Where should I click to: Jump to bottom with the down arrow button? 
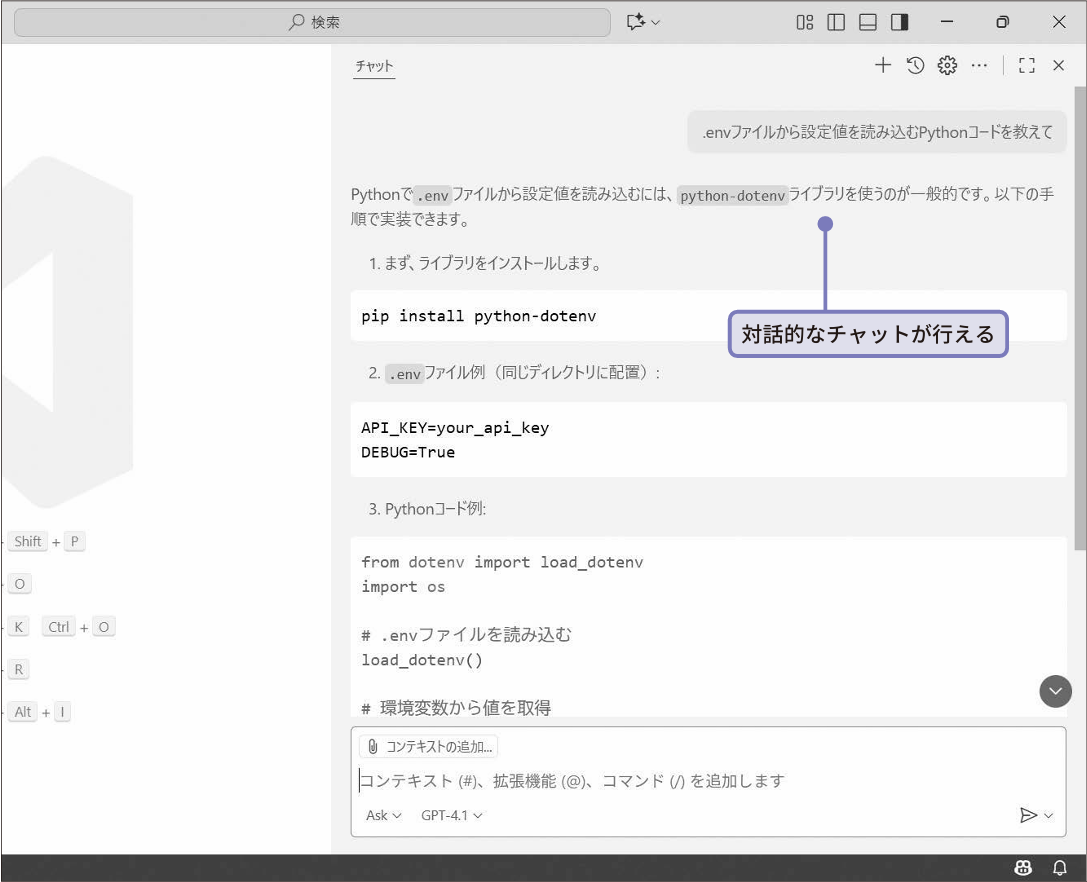(1055, 691)
